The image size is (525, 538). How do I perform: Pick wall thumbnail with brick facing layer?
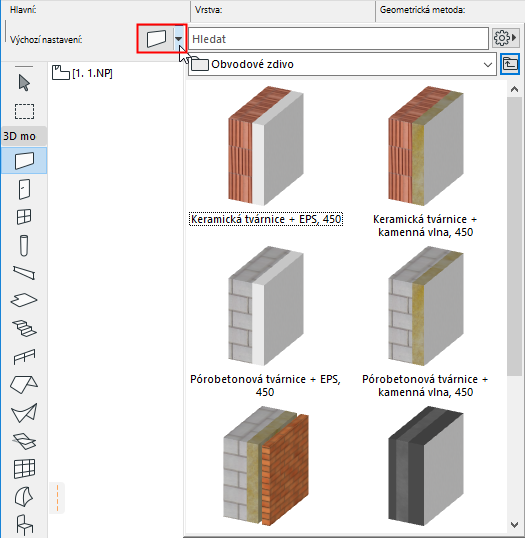coord(266,466)
